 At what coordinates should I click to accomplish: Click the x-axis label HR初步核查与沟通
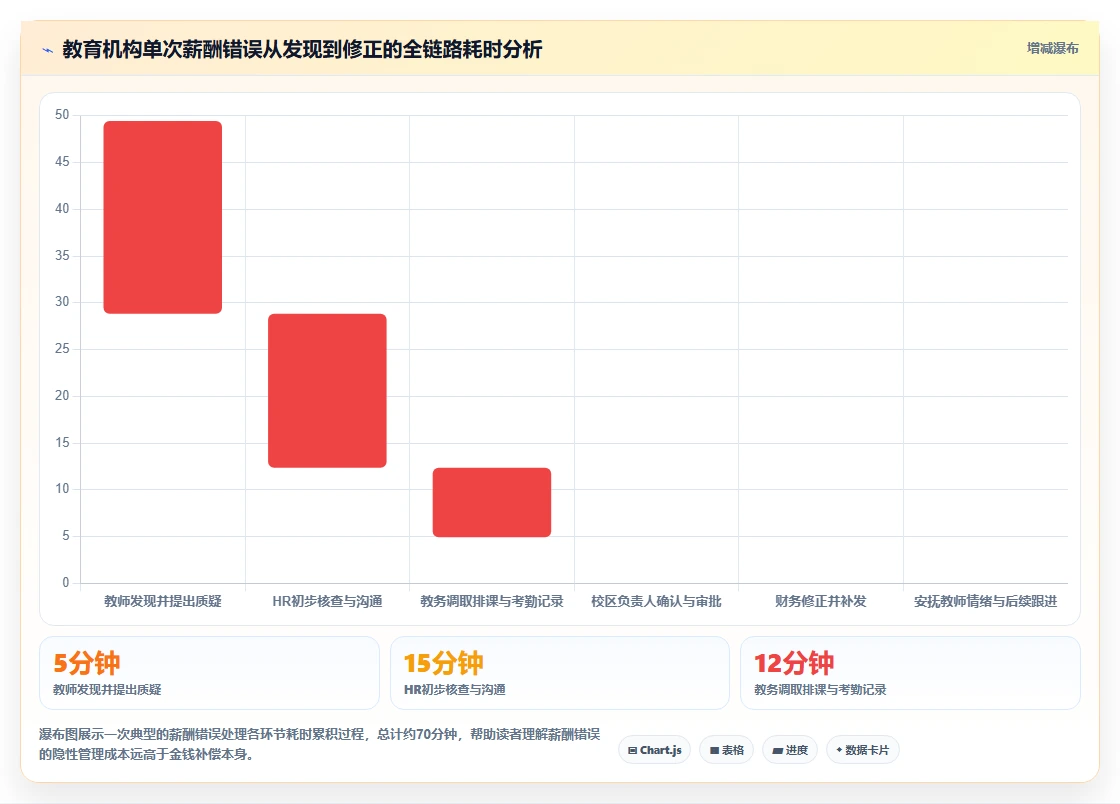tap(327, 601)
